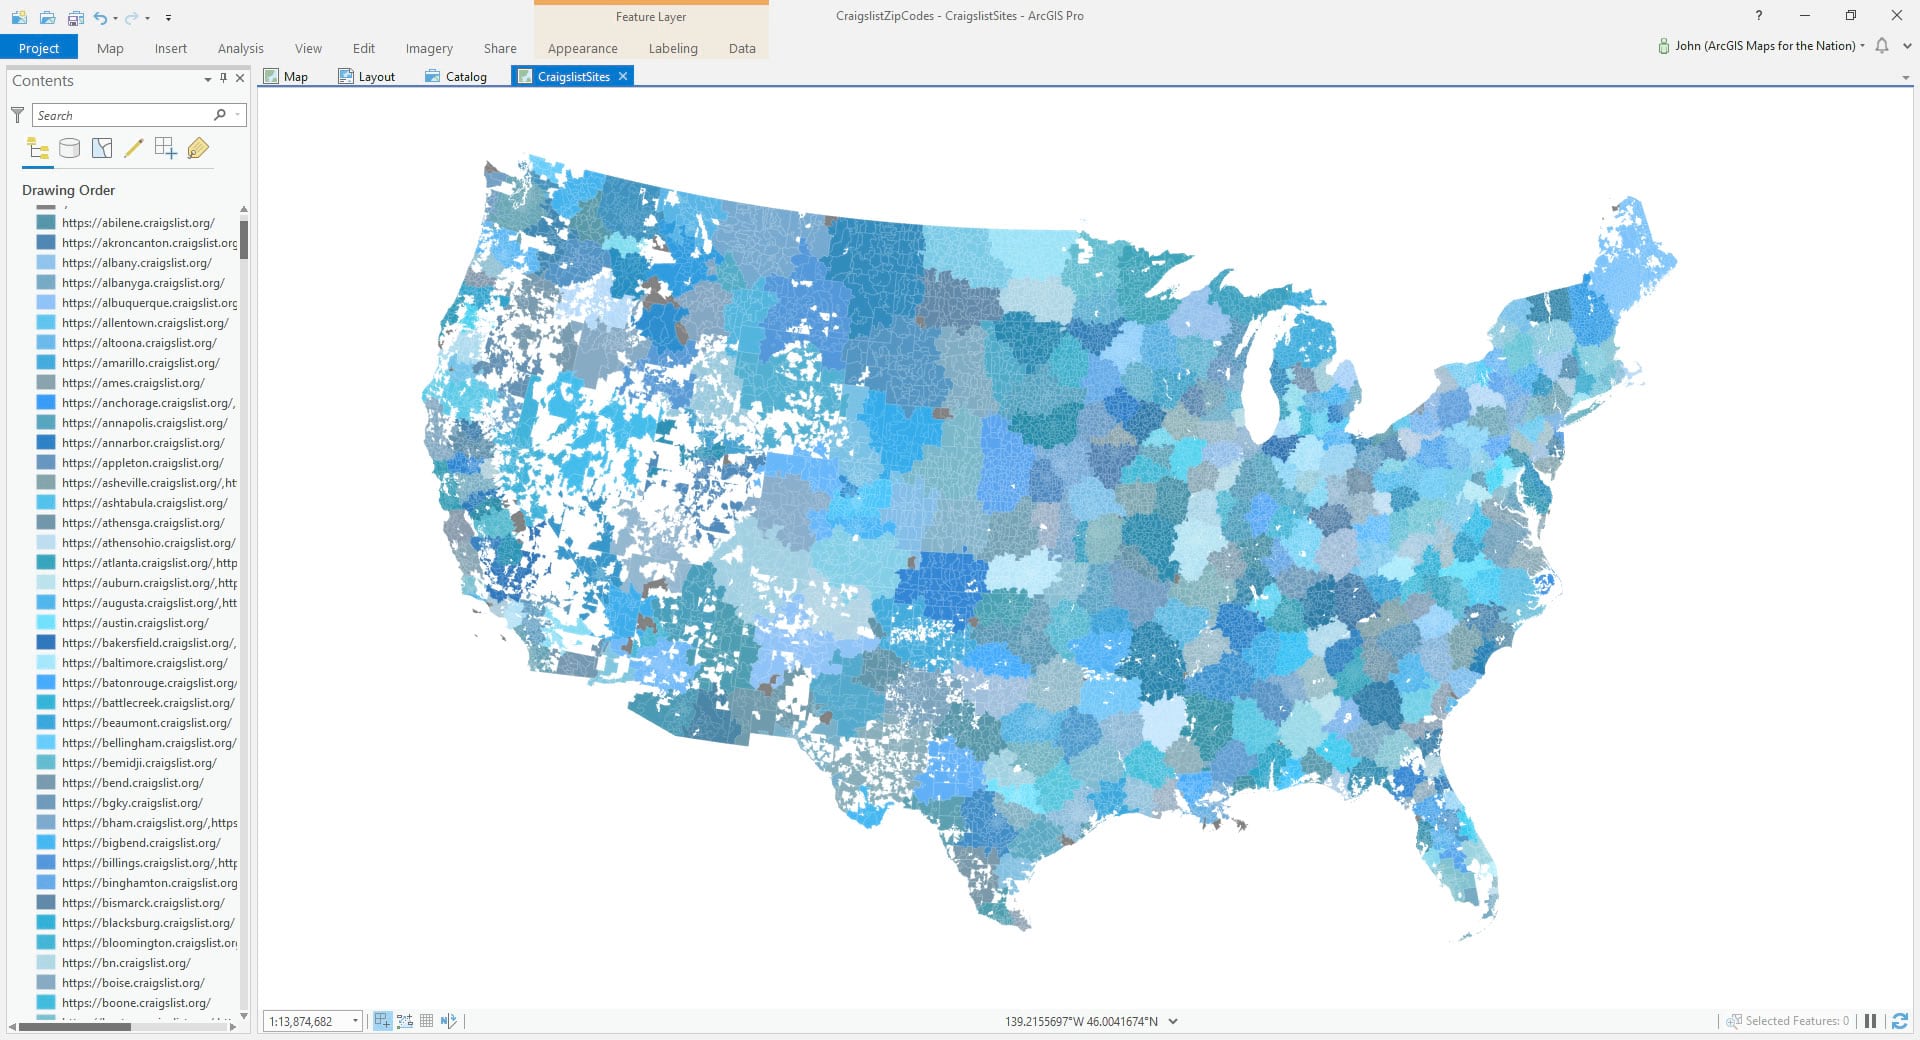The width and height of the screenshot is (1920, 1040).
Task: Open Contents pane options dropdown
Action: [208, 79]
